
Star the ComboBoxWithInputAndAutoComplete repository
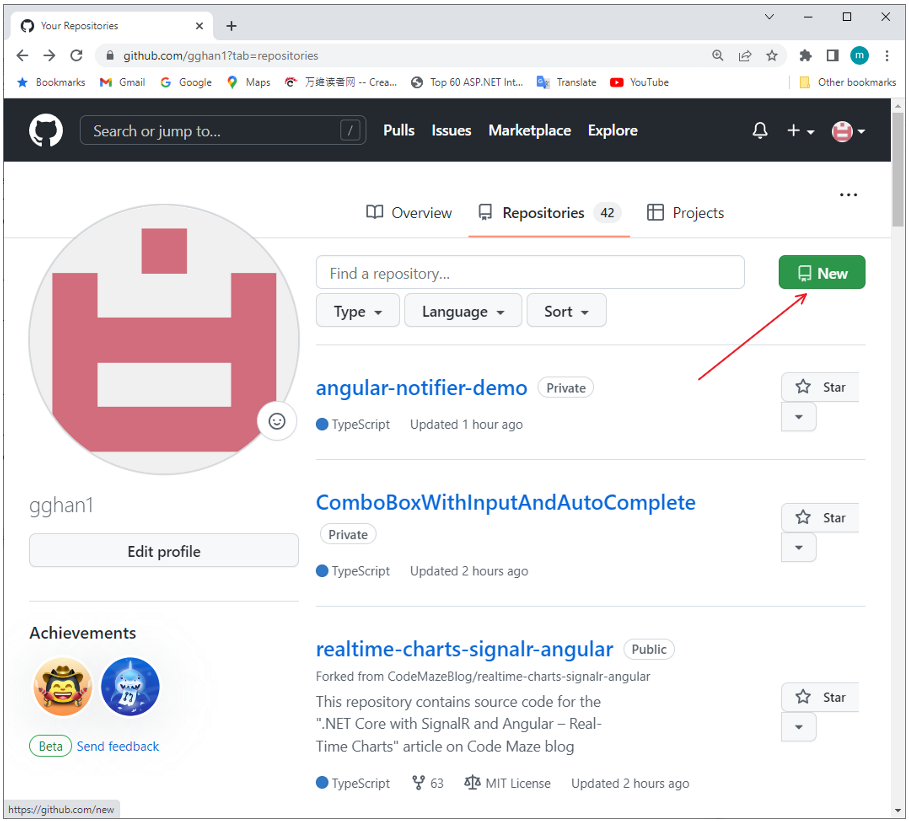point(819,517)
